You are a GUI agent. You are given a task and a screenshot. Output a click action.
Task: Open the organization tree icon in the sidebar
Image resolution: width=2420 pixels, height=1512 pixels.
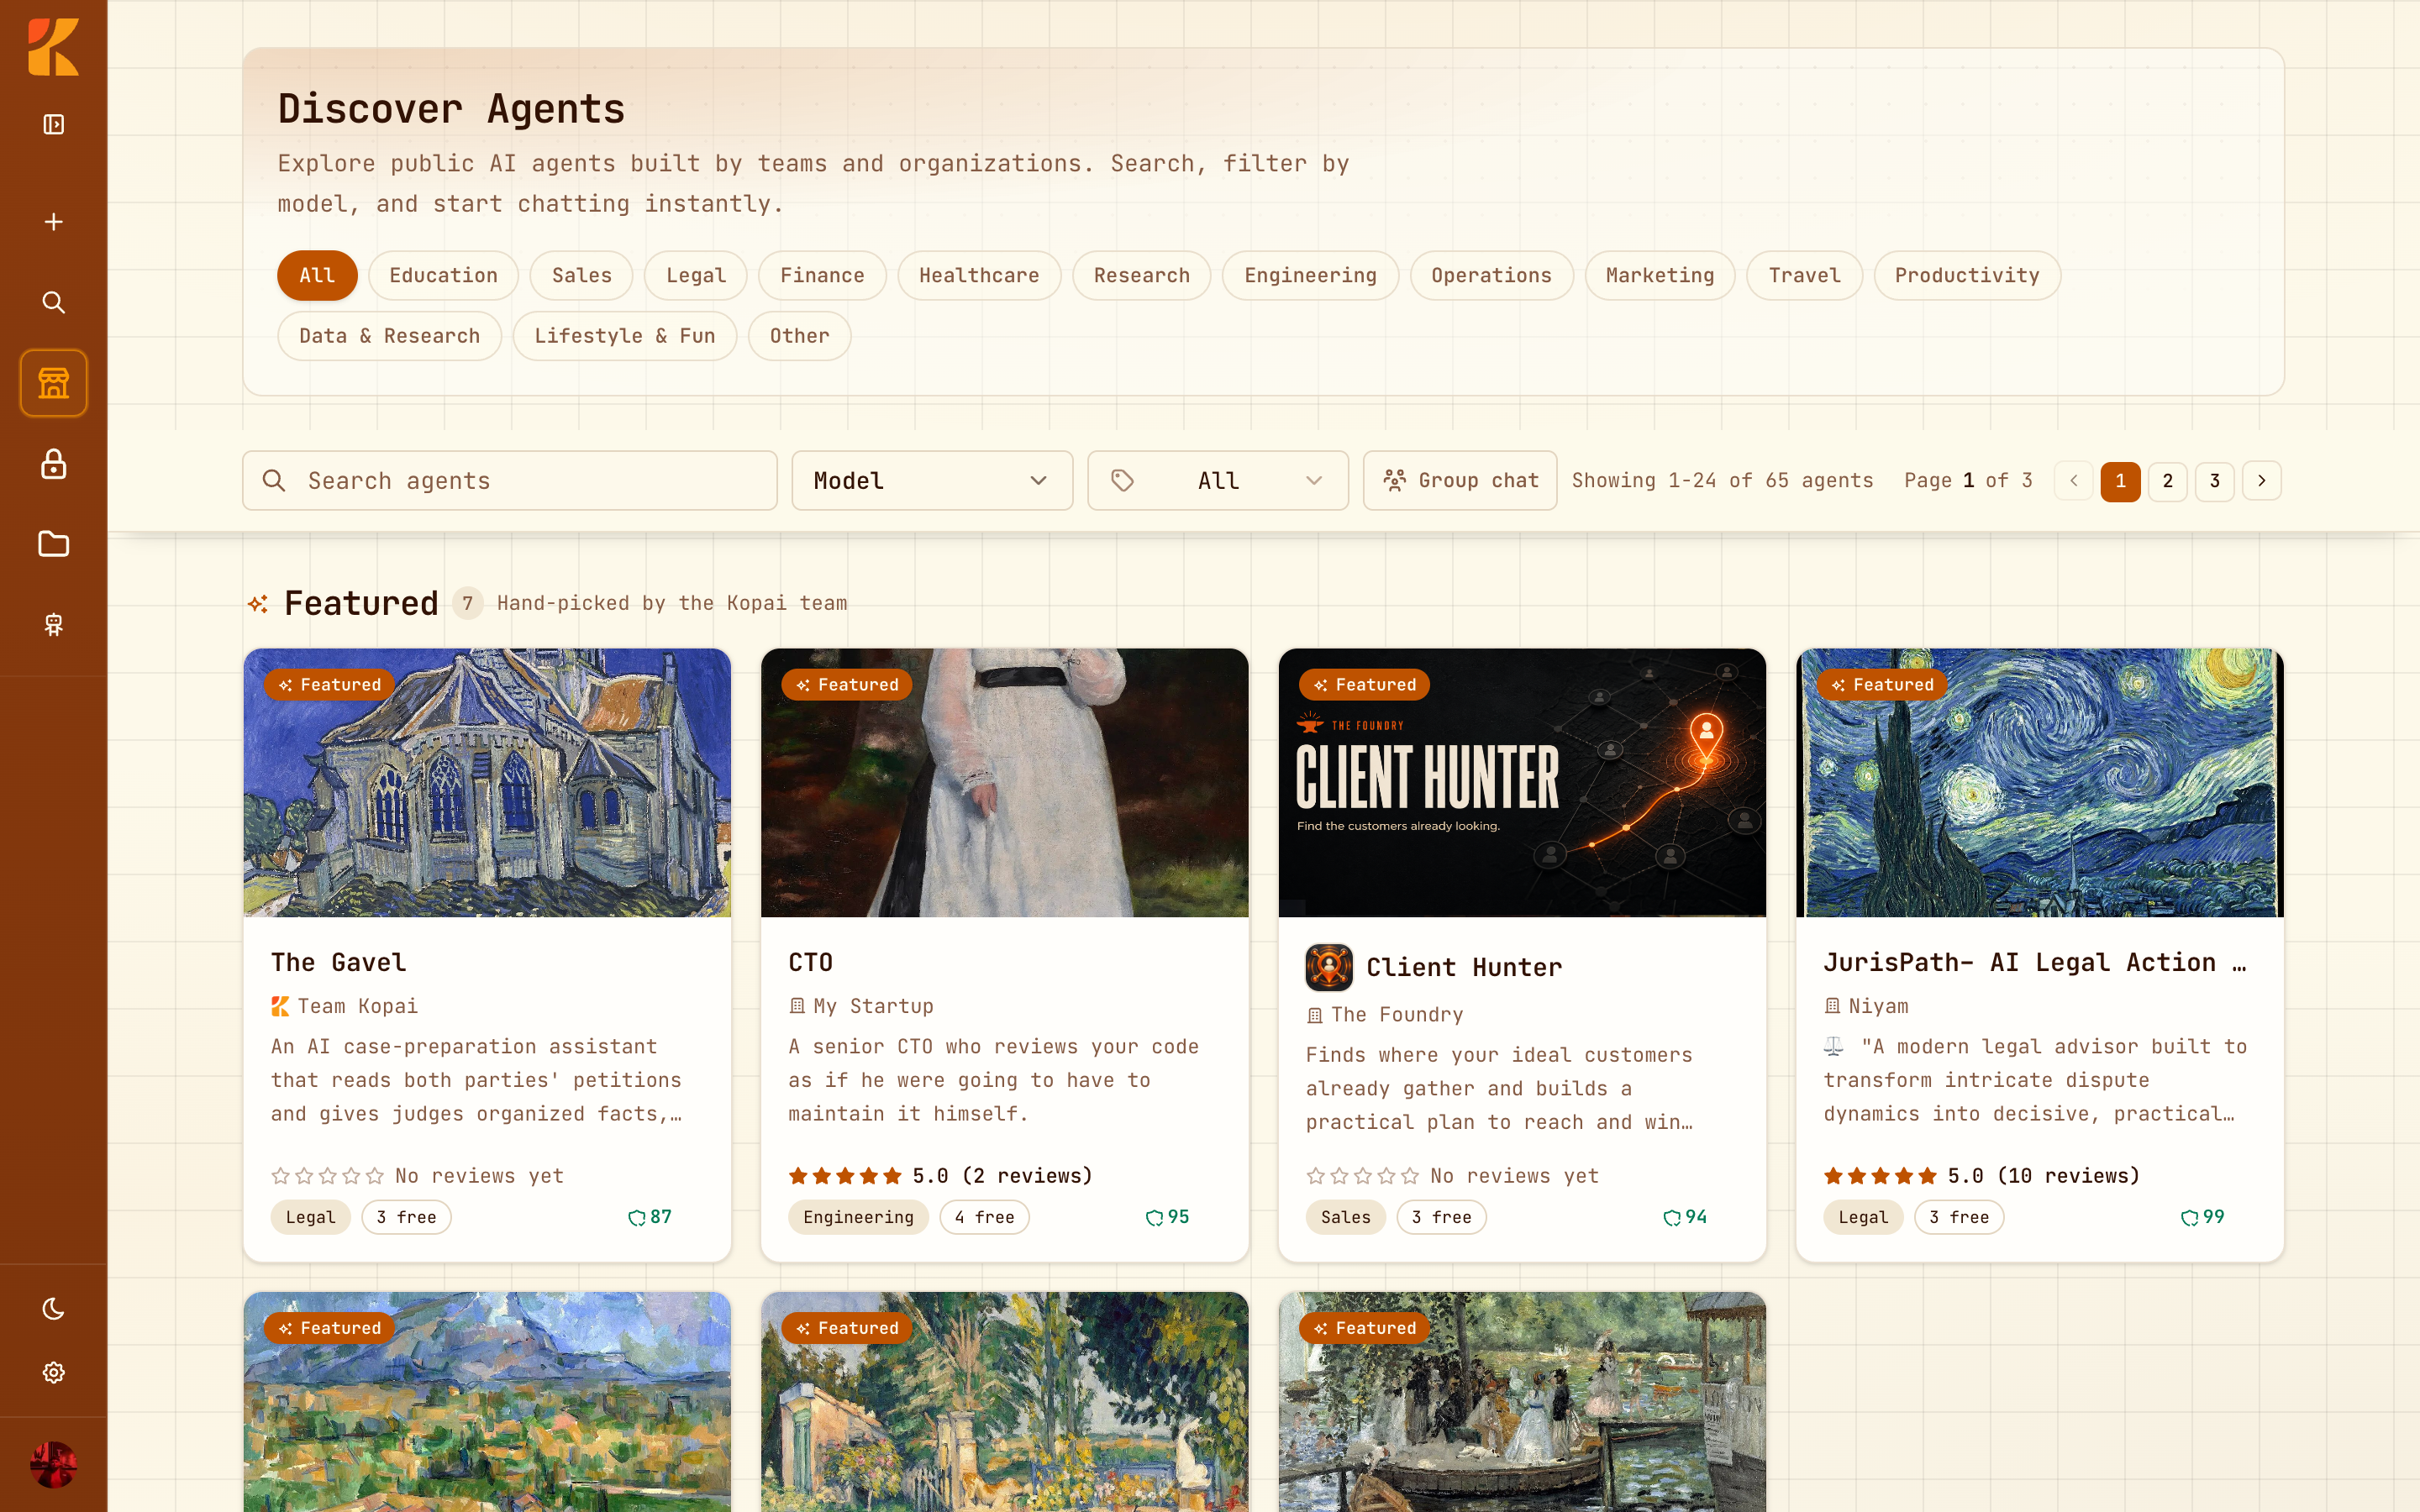click(54, 625)
